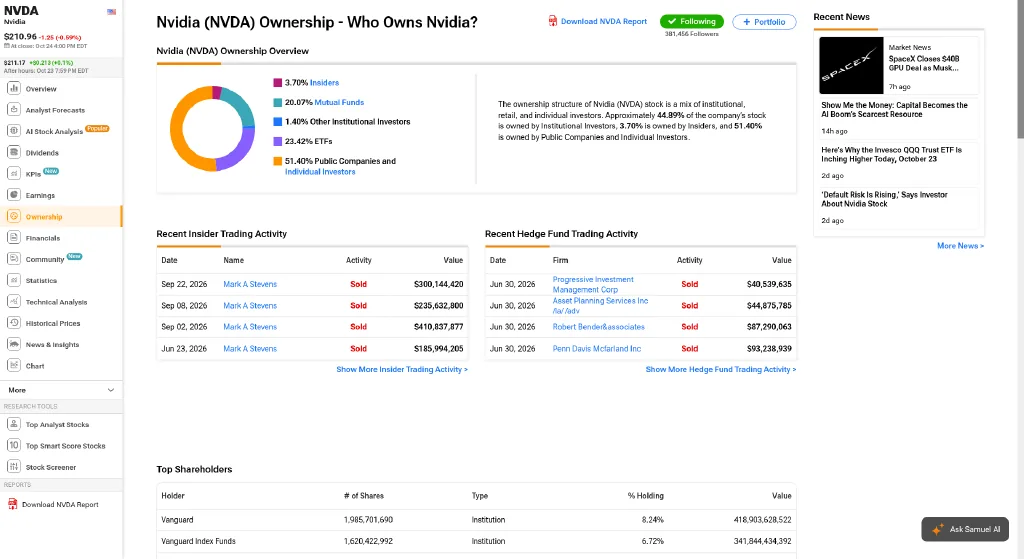Click the Community sidebar icon

point(14,259)
